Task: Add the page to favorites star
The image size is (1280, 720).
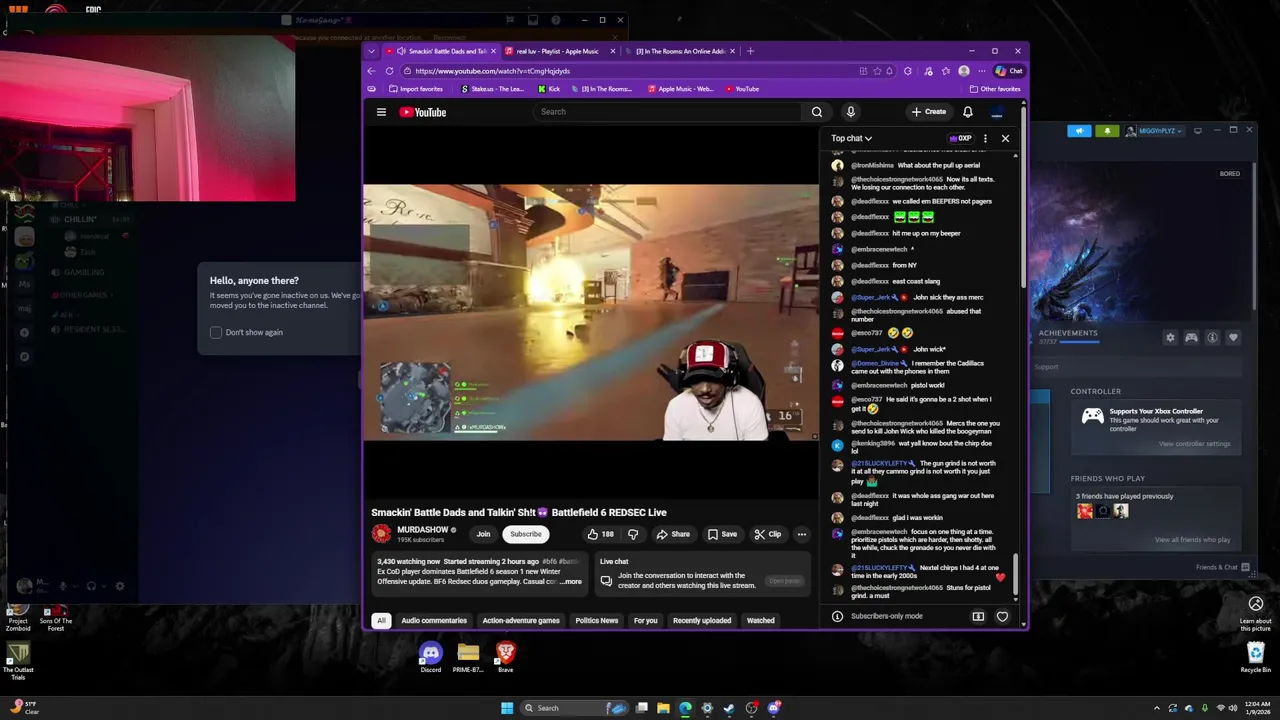Action: pos(877,71)
